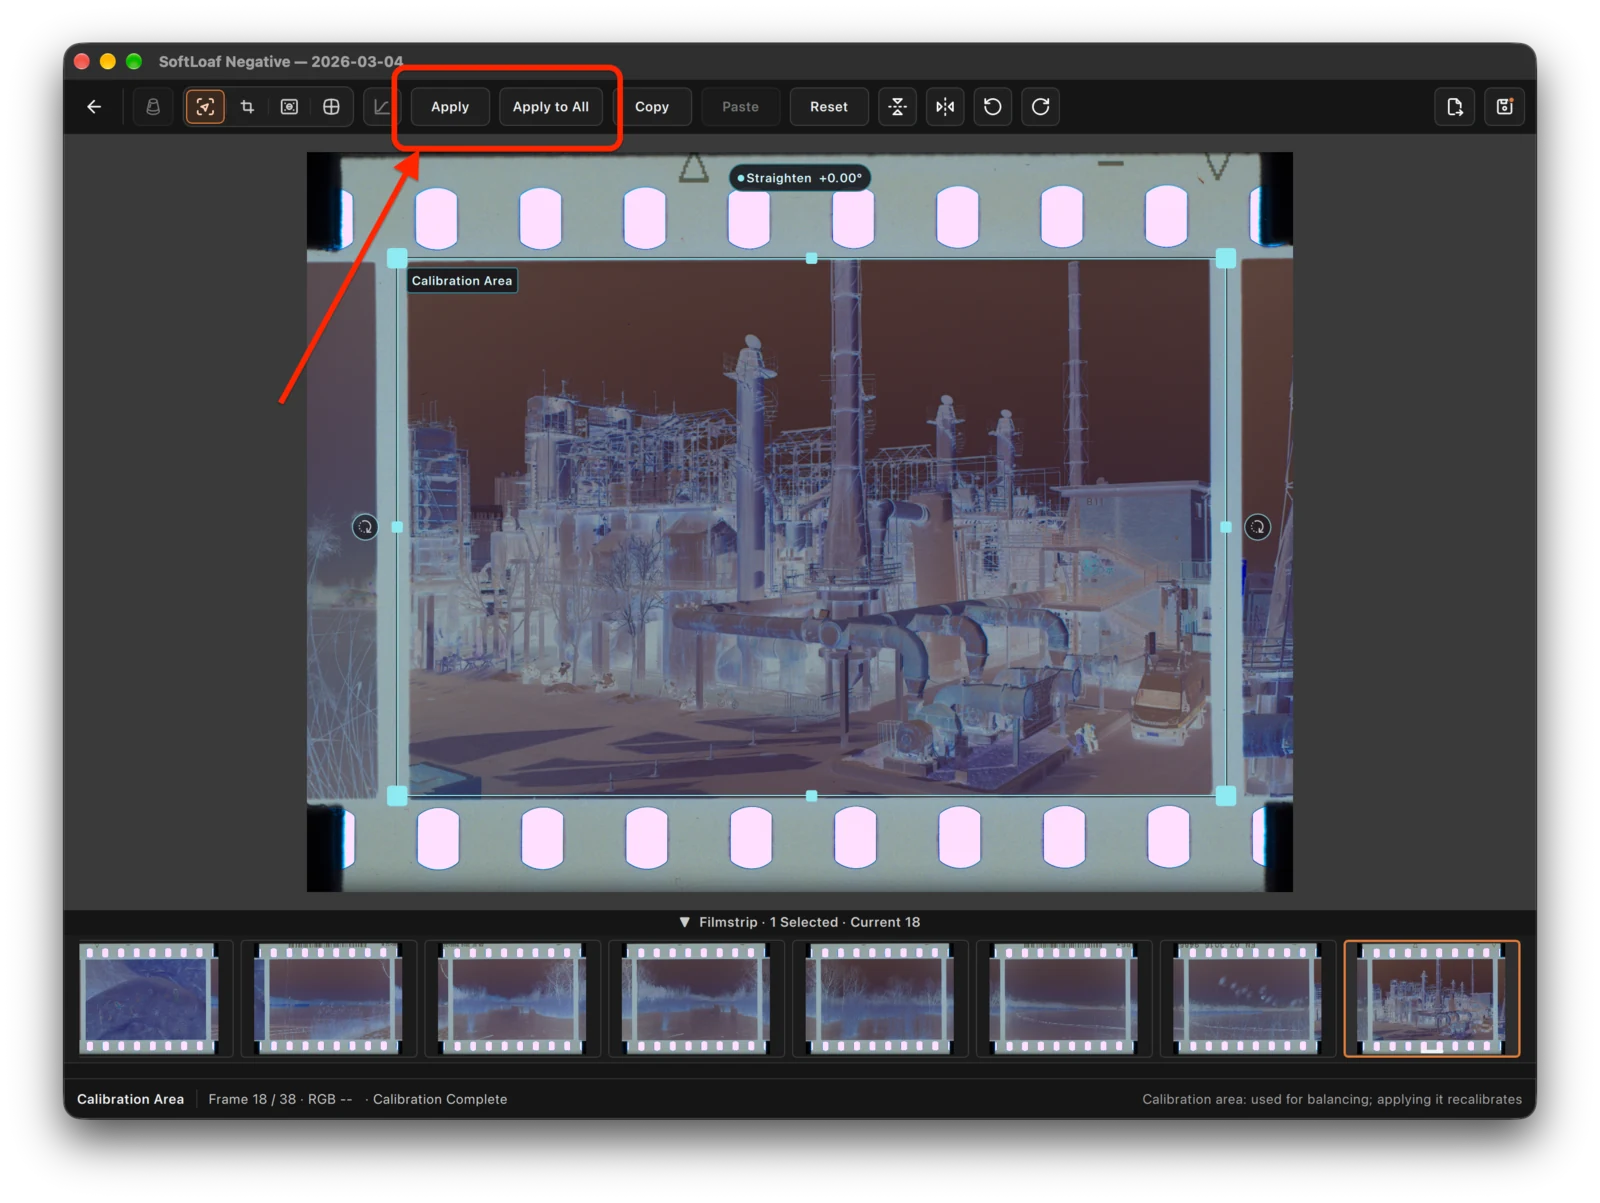
Task: Select the Crop tool icon
Action: 247,107
